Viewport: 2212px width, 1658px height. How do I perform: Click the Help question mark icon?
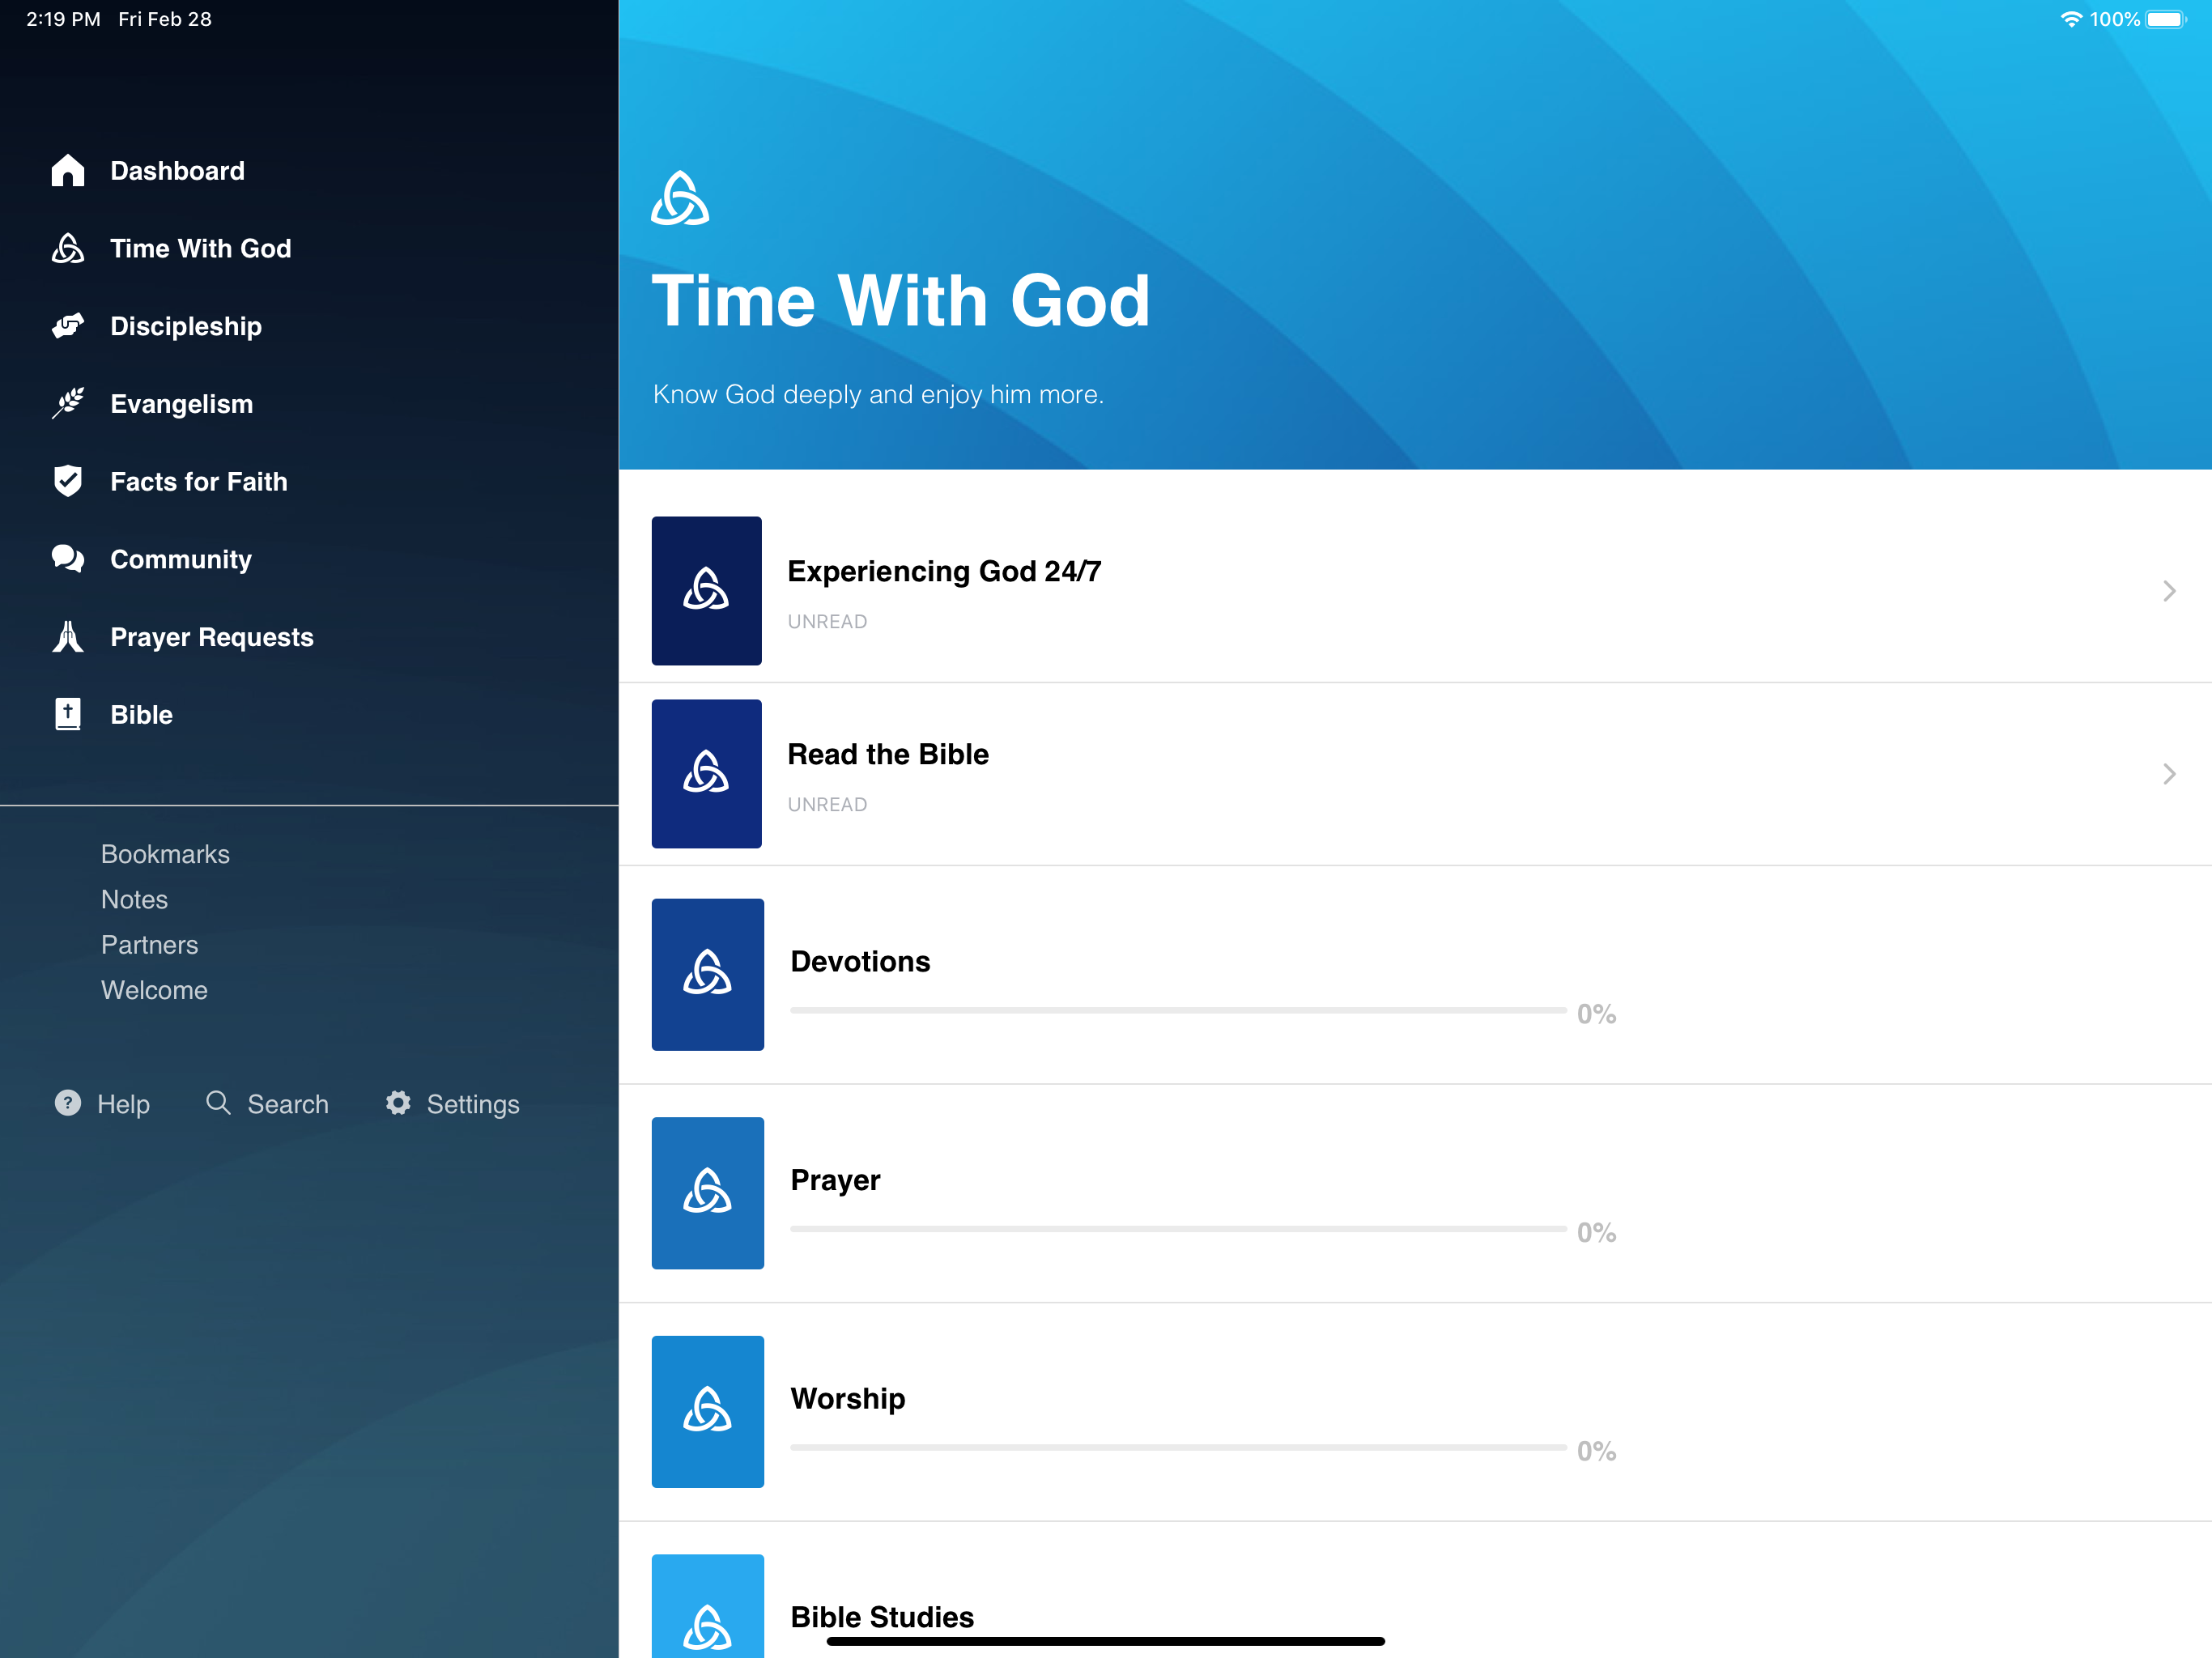pyautogui.click(x=68, y=1103)
